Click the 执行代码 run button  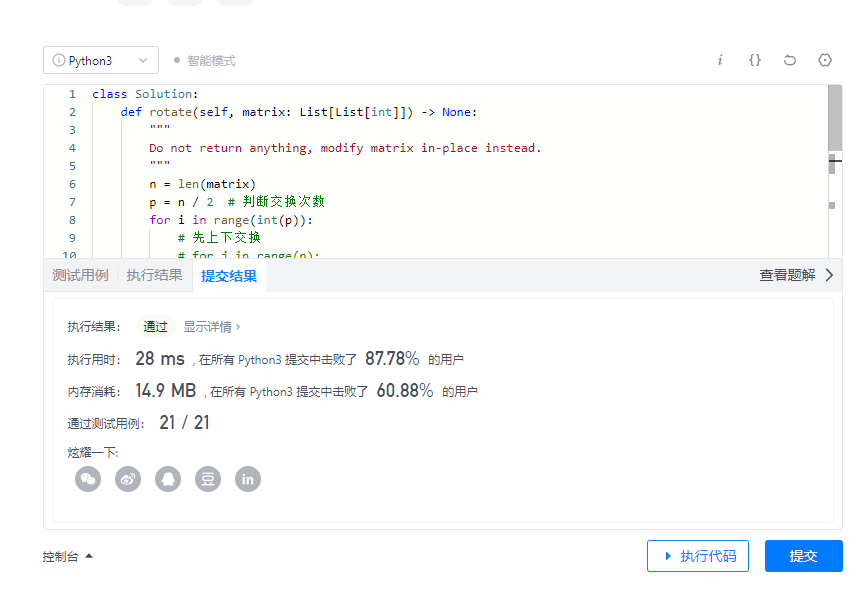(x=698, y=556)
